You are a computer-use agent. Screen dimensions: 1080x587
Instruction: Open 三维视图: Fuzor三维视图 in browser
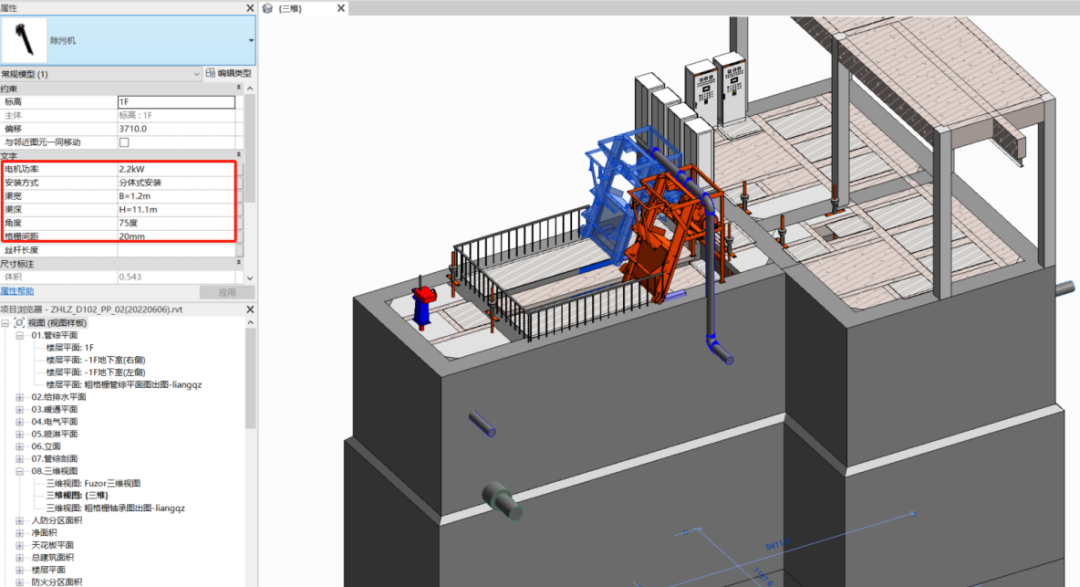tap(93, 482)
